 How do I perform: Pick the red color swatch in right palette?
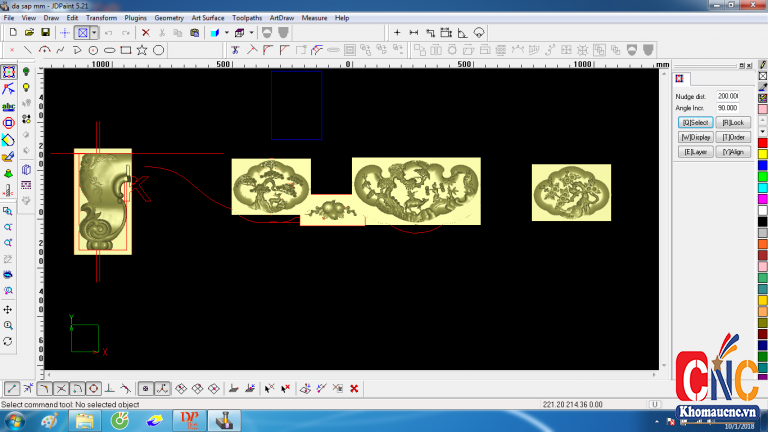point(762,143)
